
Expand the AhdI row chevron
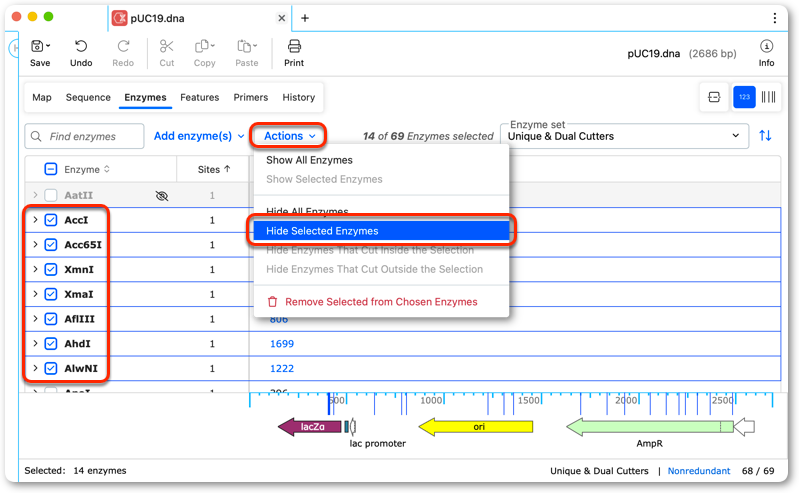[x=35, y=343]
